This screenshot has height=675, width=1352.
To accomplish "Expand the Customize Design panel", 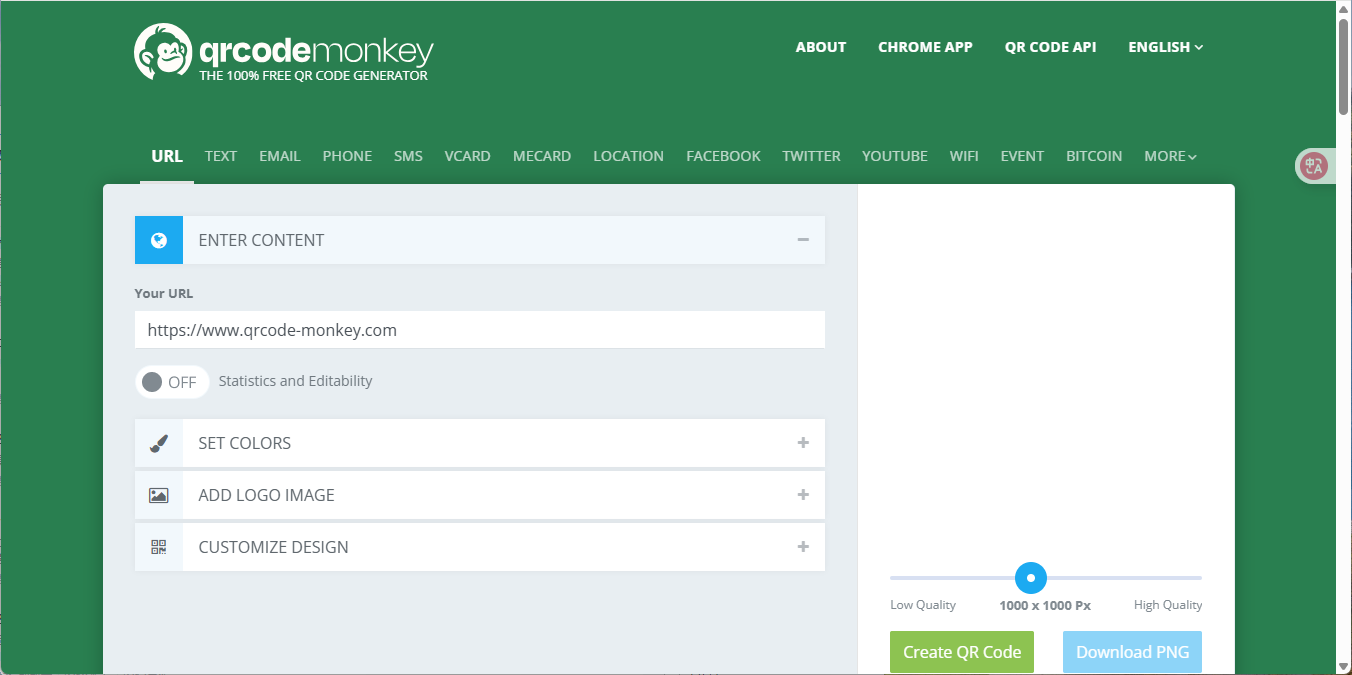I will tap(803, 547).
